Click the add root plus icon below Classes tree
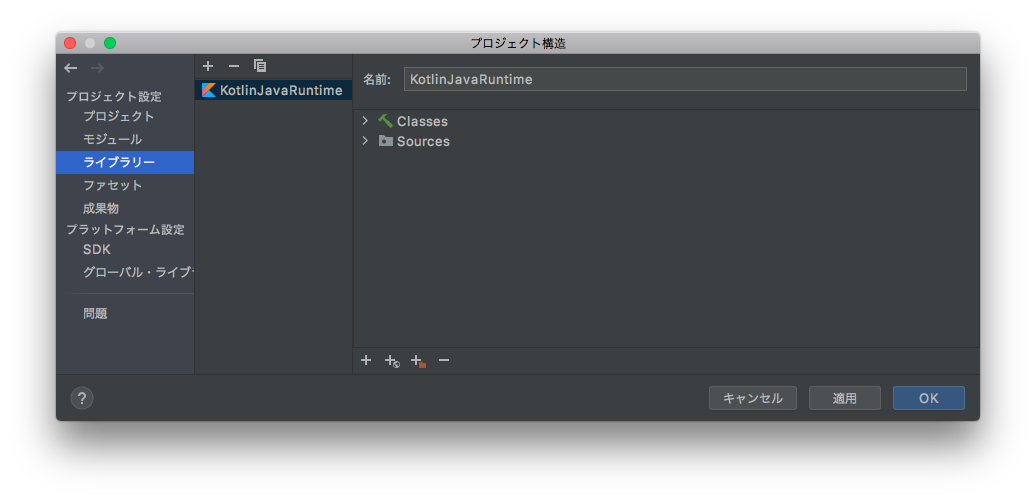This screenshot has width=1036, height=501. (x=366, y=360)
